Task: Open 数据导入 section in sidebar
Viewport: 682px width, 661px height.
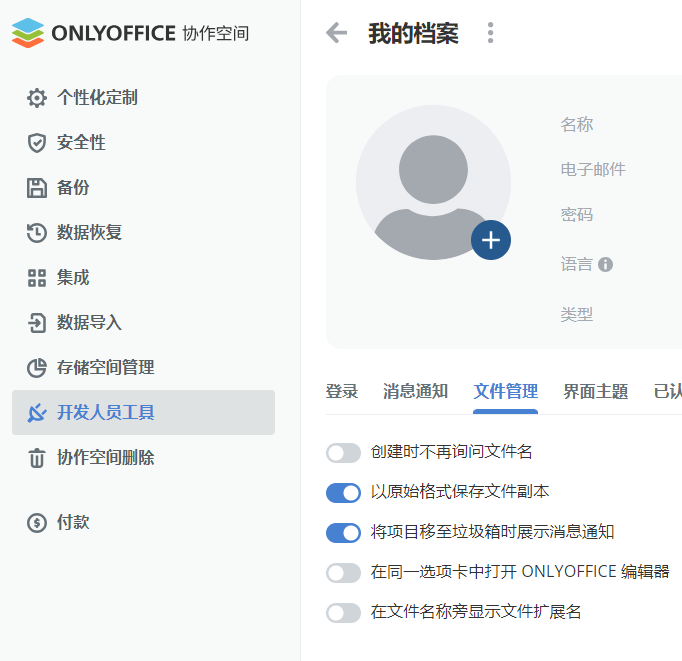Action: coord(144,323)
